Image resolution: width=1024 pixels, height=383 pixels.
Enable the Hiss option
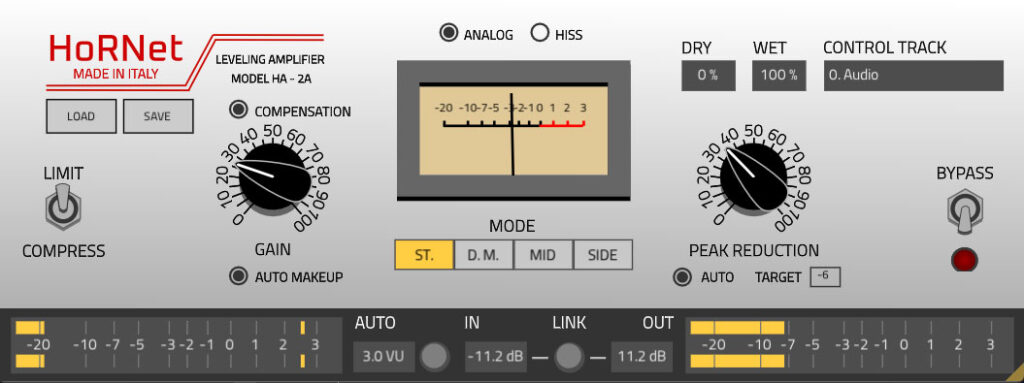point(540,33)
